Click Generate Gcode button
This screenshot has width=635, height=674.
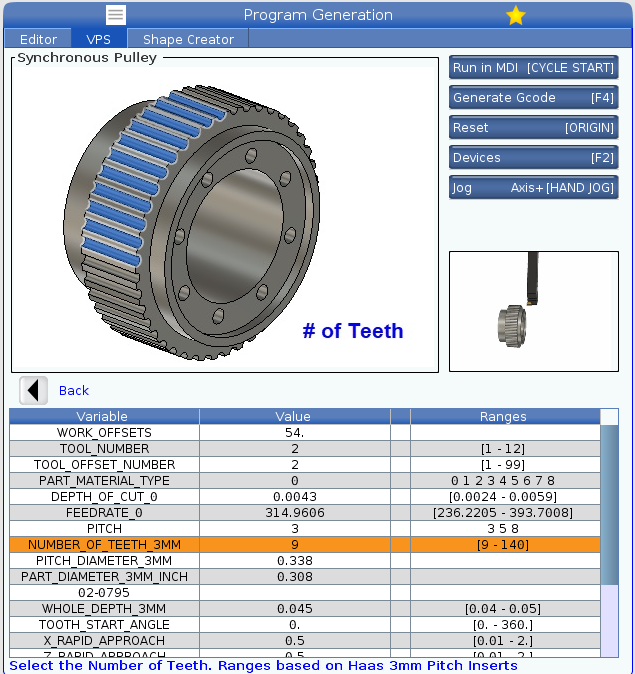(534, 98)
